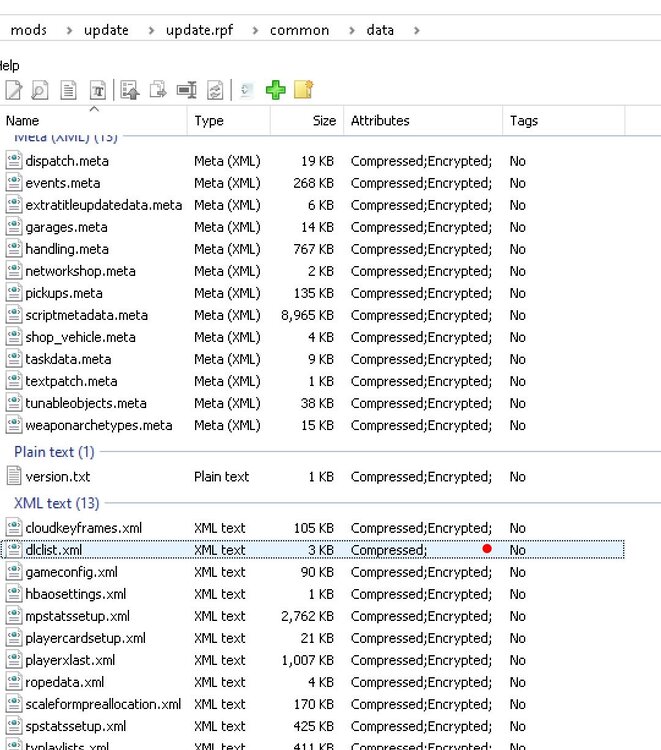The image size is (661, 750).
Task: Click the file icon next to handling.meta
Action: pos(14,248)
